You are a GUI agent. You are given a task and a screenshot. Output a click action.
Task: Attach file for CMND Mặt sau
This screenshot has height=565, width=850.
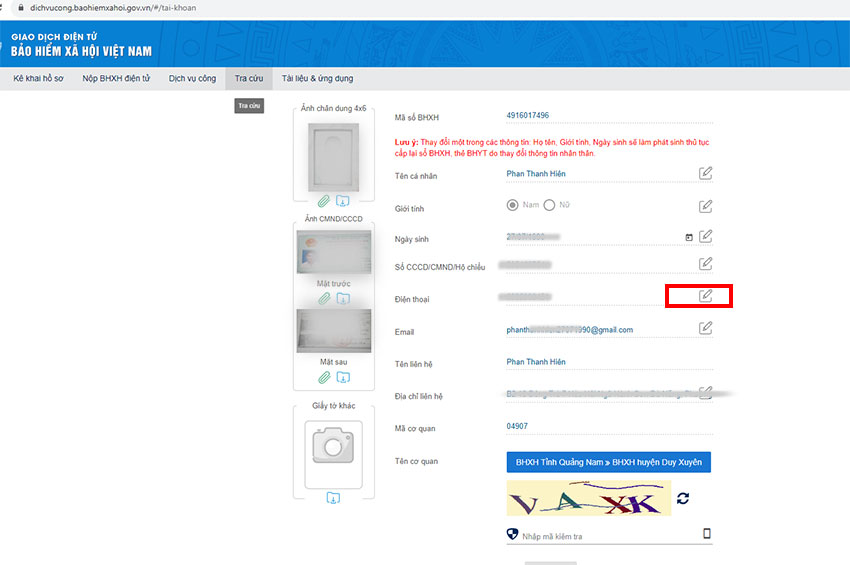(324, 377)
